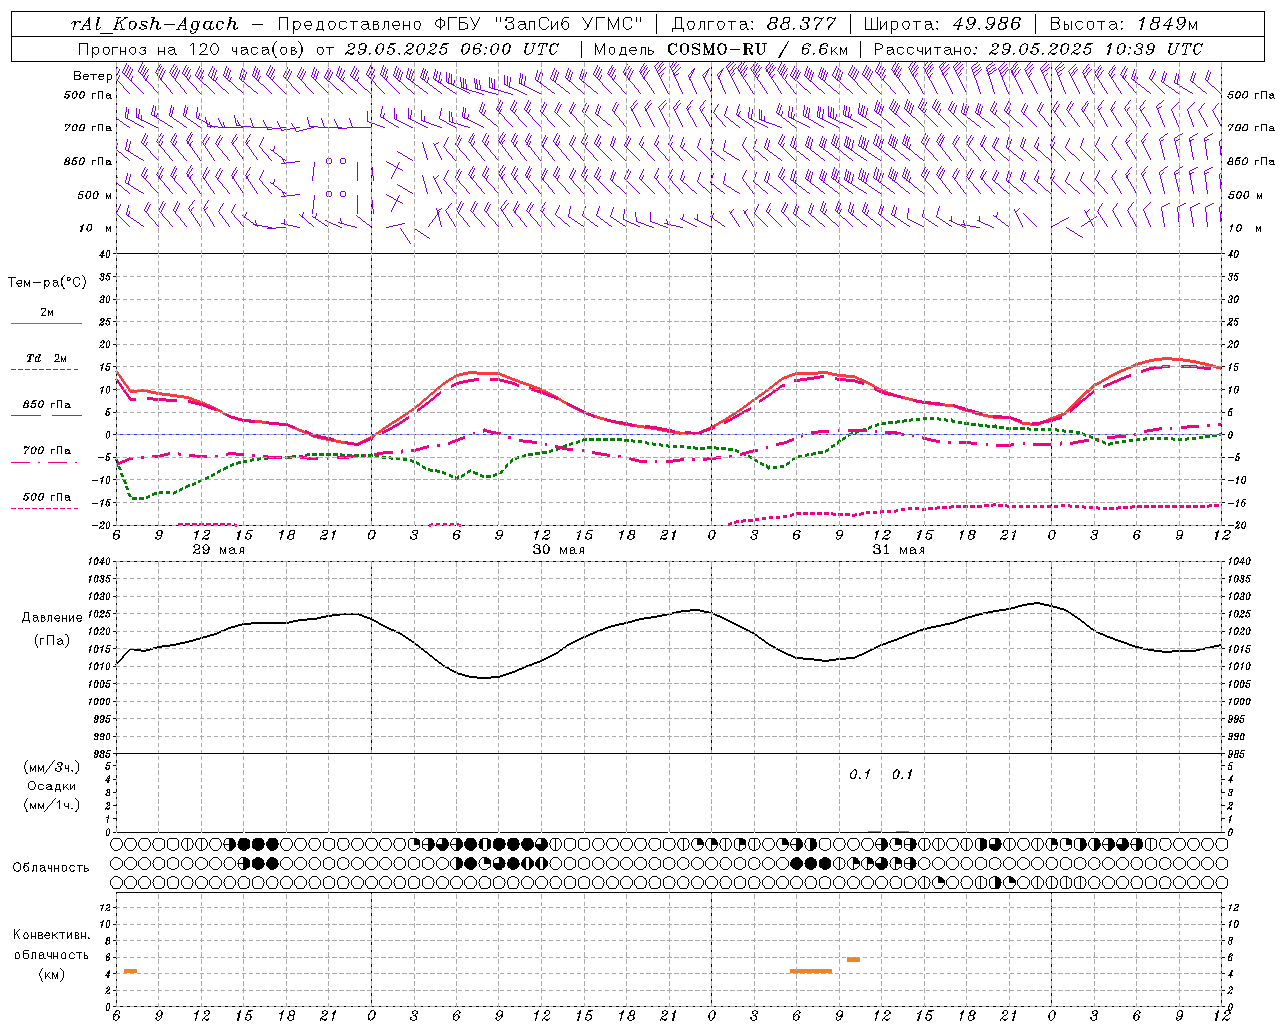Click the '(мм/1ч.)' precipitation unit label
Viewport: 1280px width, 1024px height.
tap(52, 805)
